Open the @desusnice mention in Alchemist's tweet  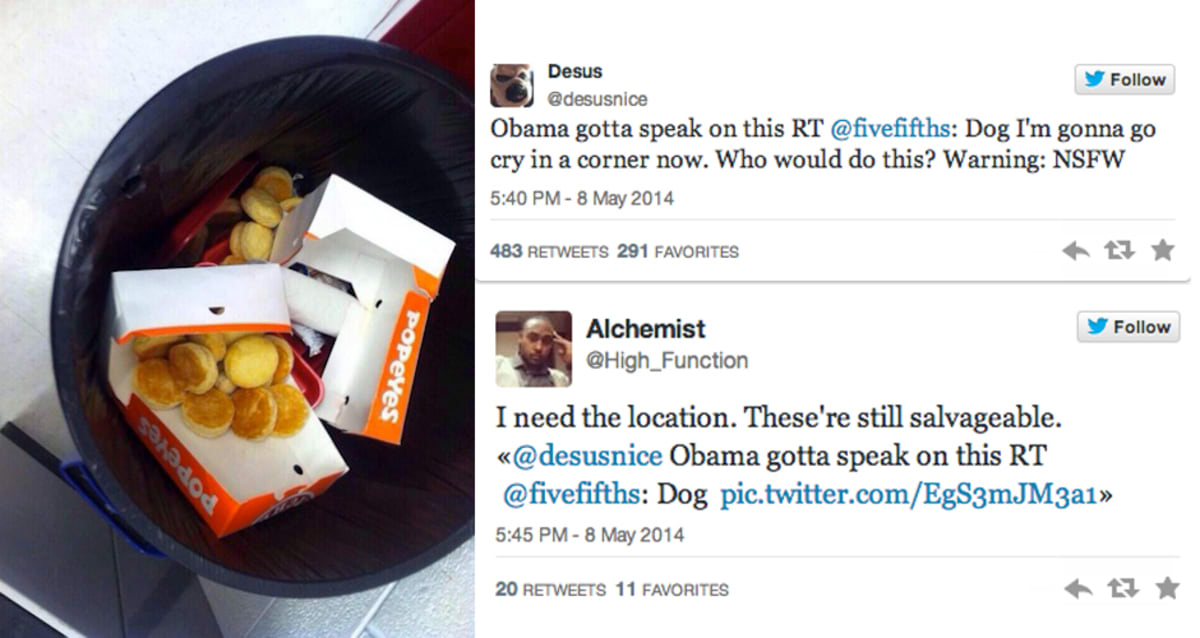(587, 456)
